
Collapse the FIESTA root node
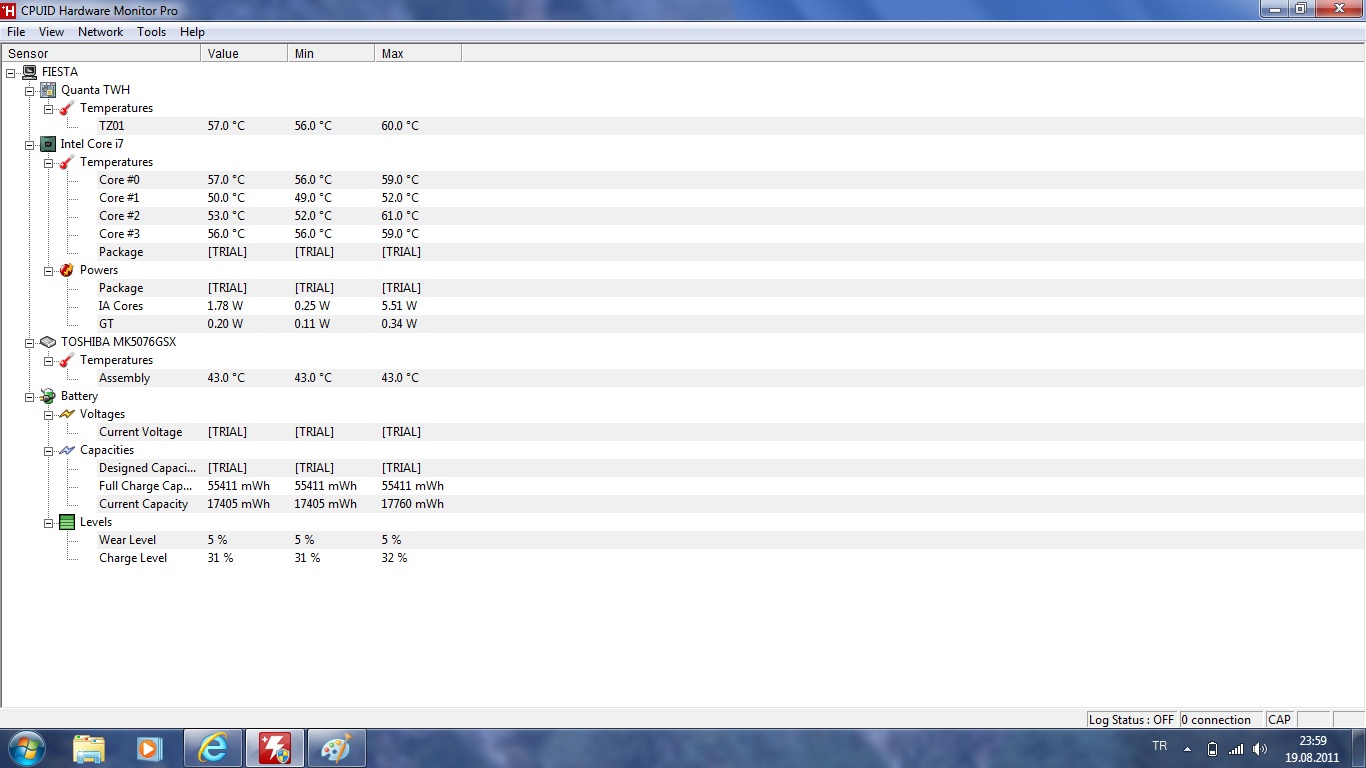pos(11,72)
